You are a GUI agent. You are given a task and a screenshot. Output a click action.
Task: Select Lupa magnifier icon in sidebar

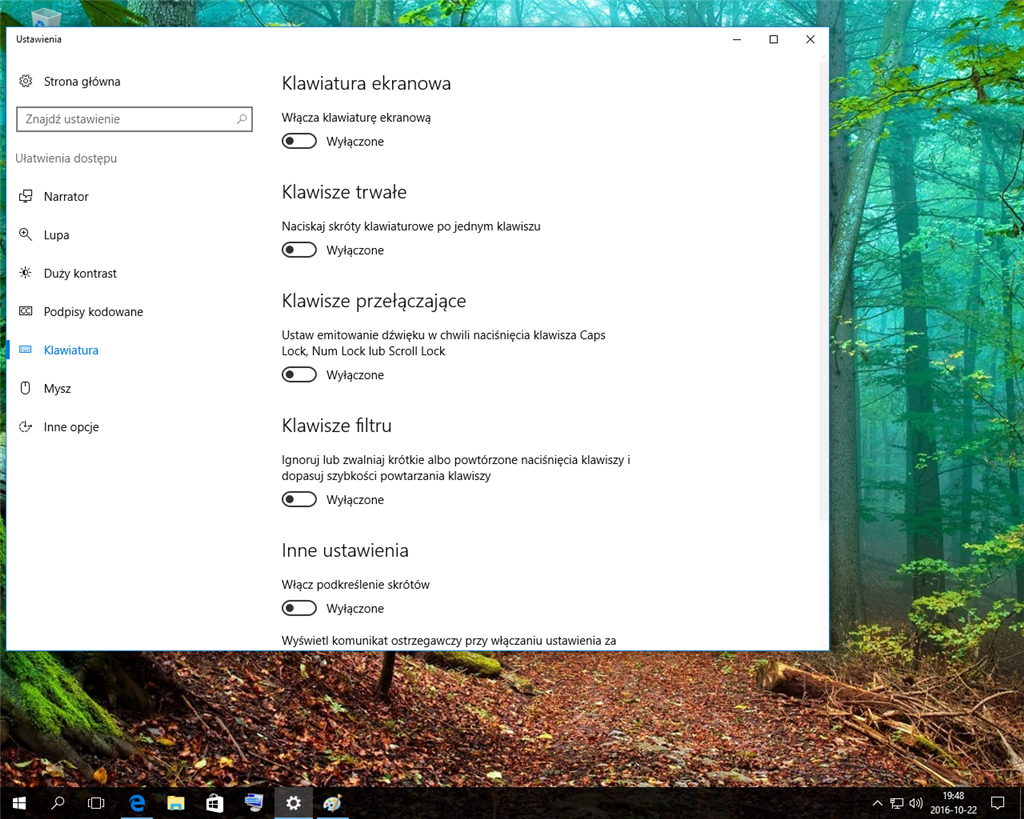coord(25,234)
